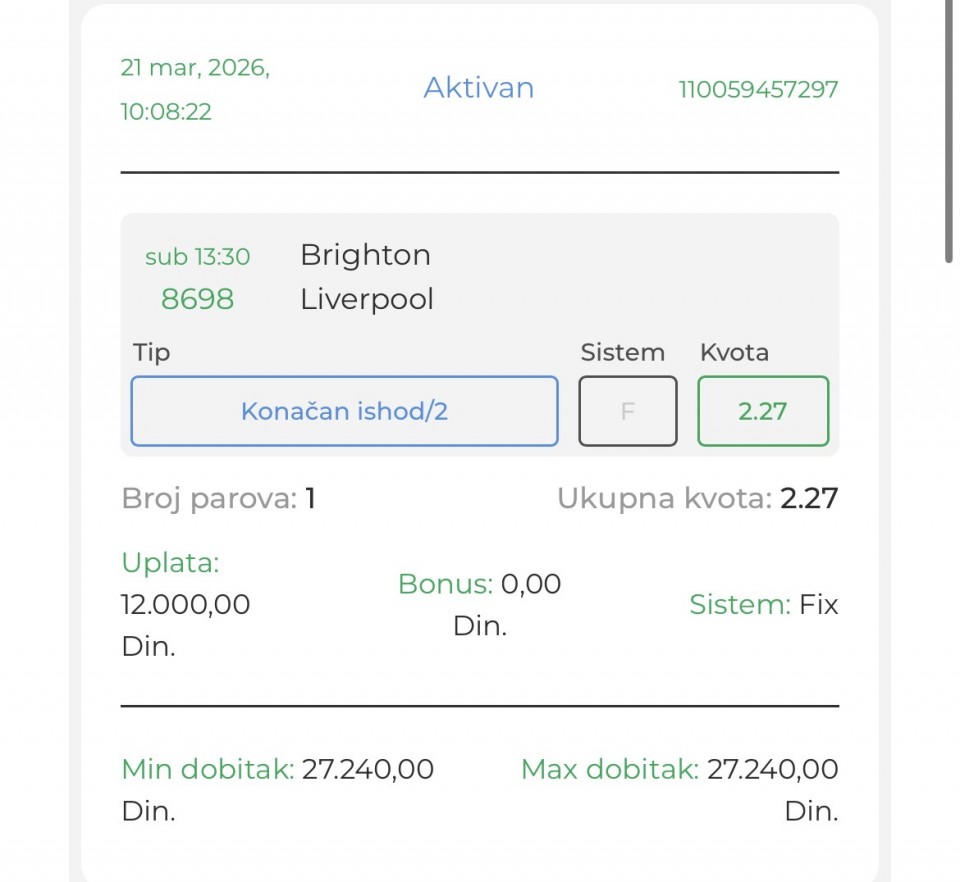
Task: Click the match code 8698
Action: (197, 299)
